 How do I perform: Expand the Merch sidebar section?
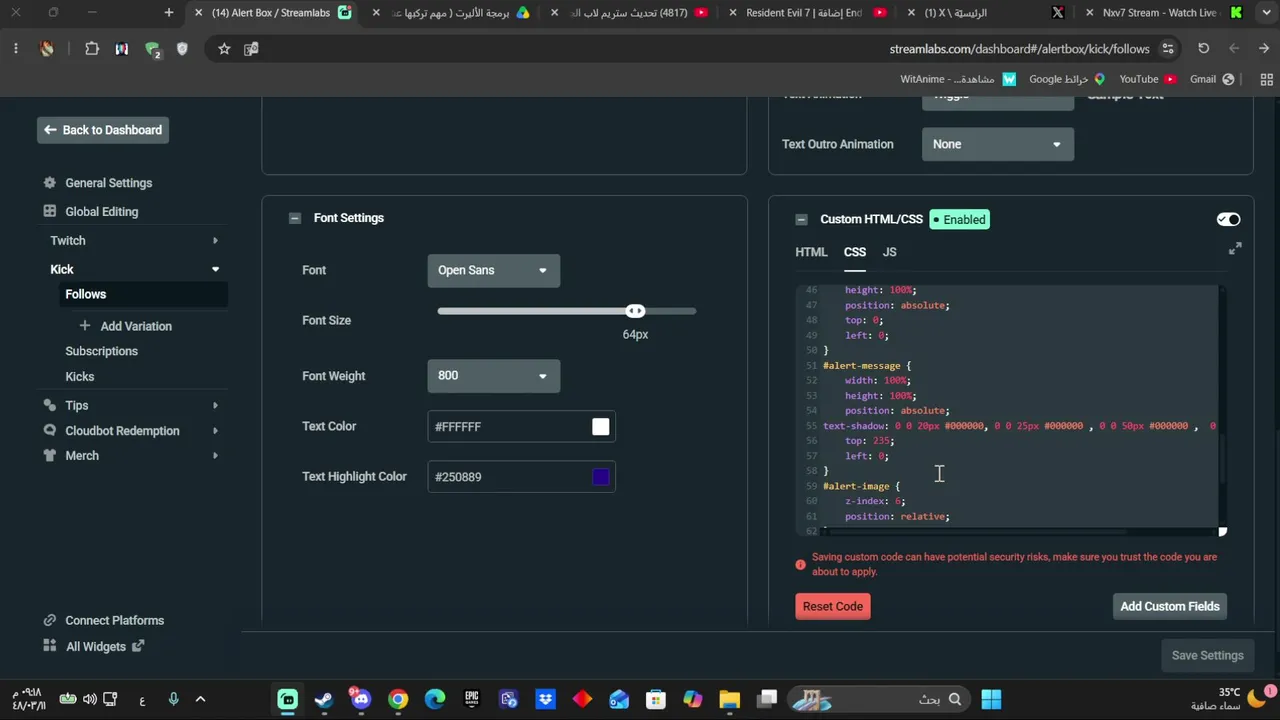click(215, 455)
